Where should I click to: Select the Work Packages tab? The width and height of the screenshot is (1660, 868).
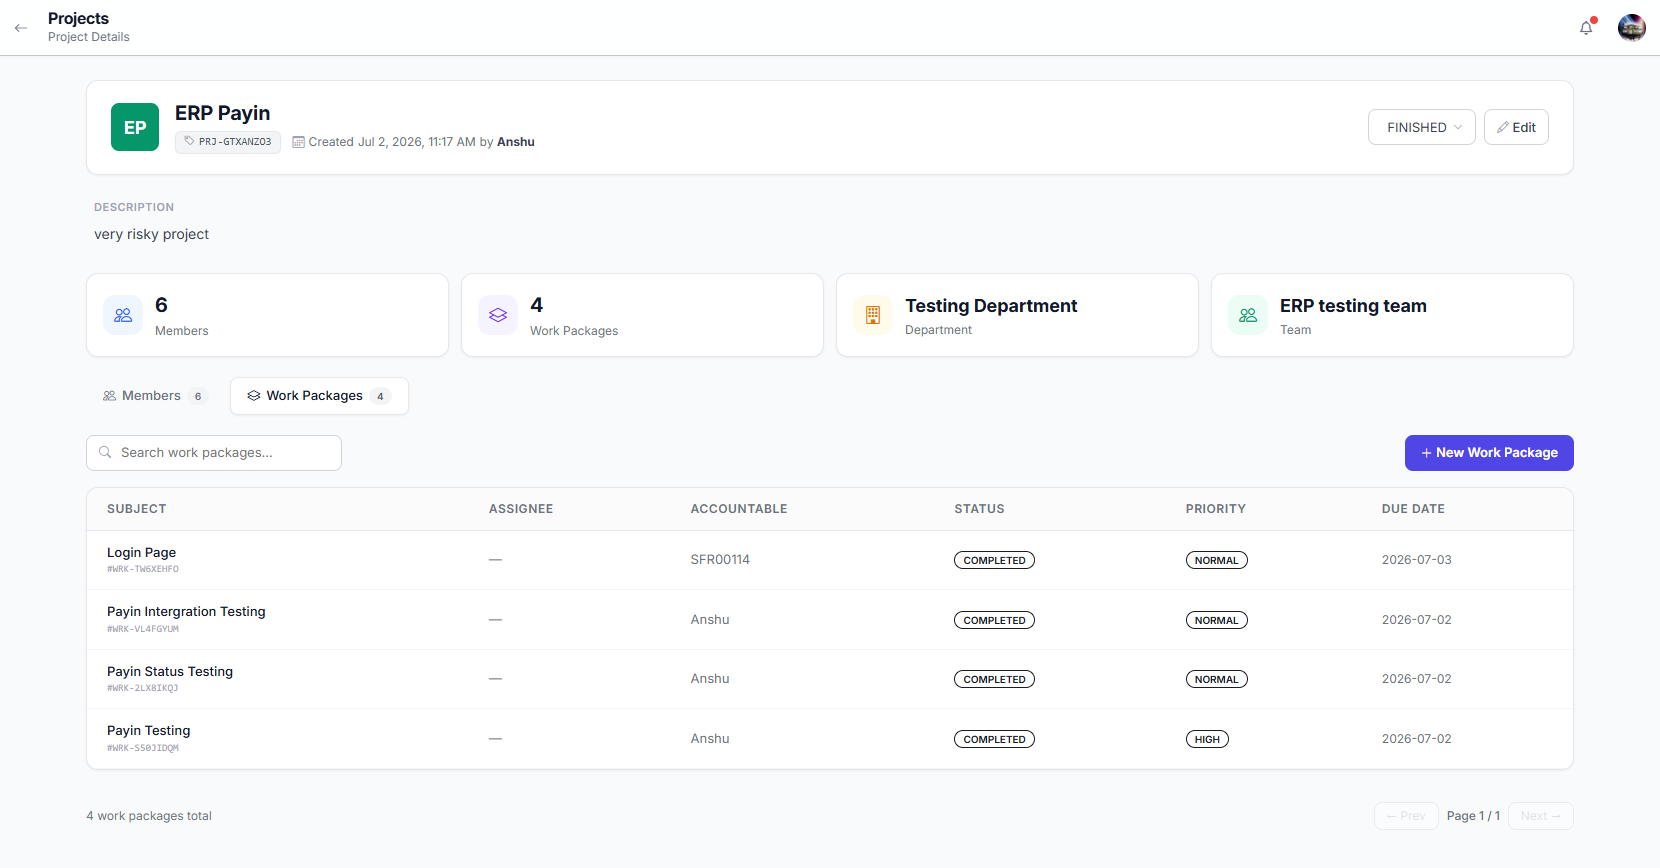pos(319,396)
